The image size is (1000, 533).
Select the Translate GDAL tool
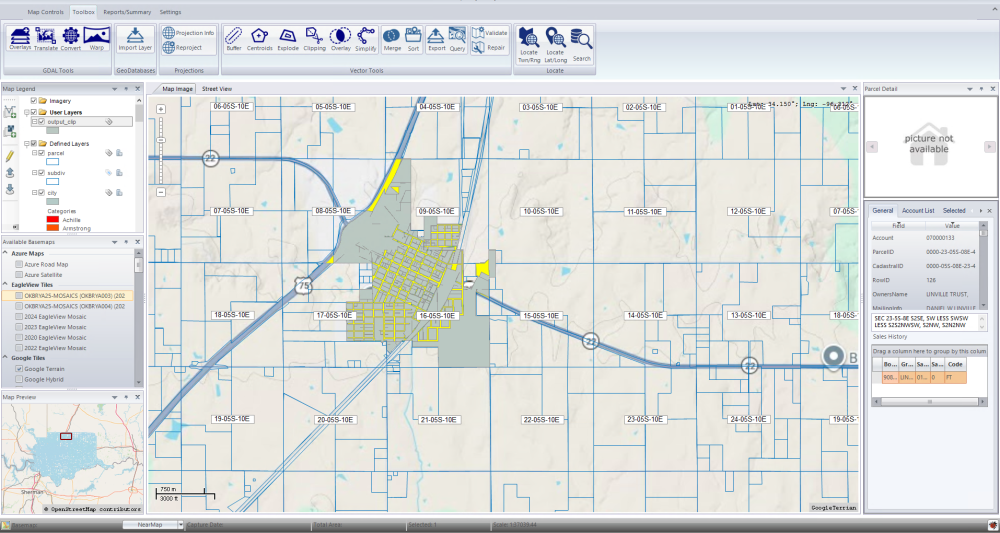pos(46,39)
